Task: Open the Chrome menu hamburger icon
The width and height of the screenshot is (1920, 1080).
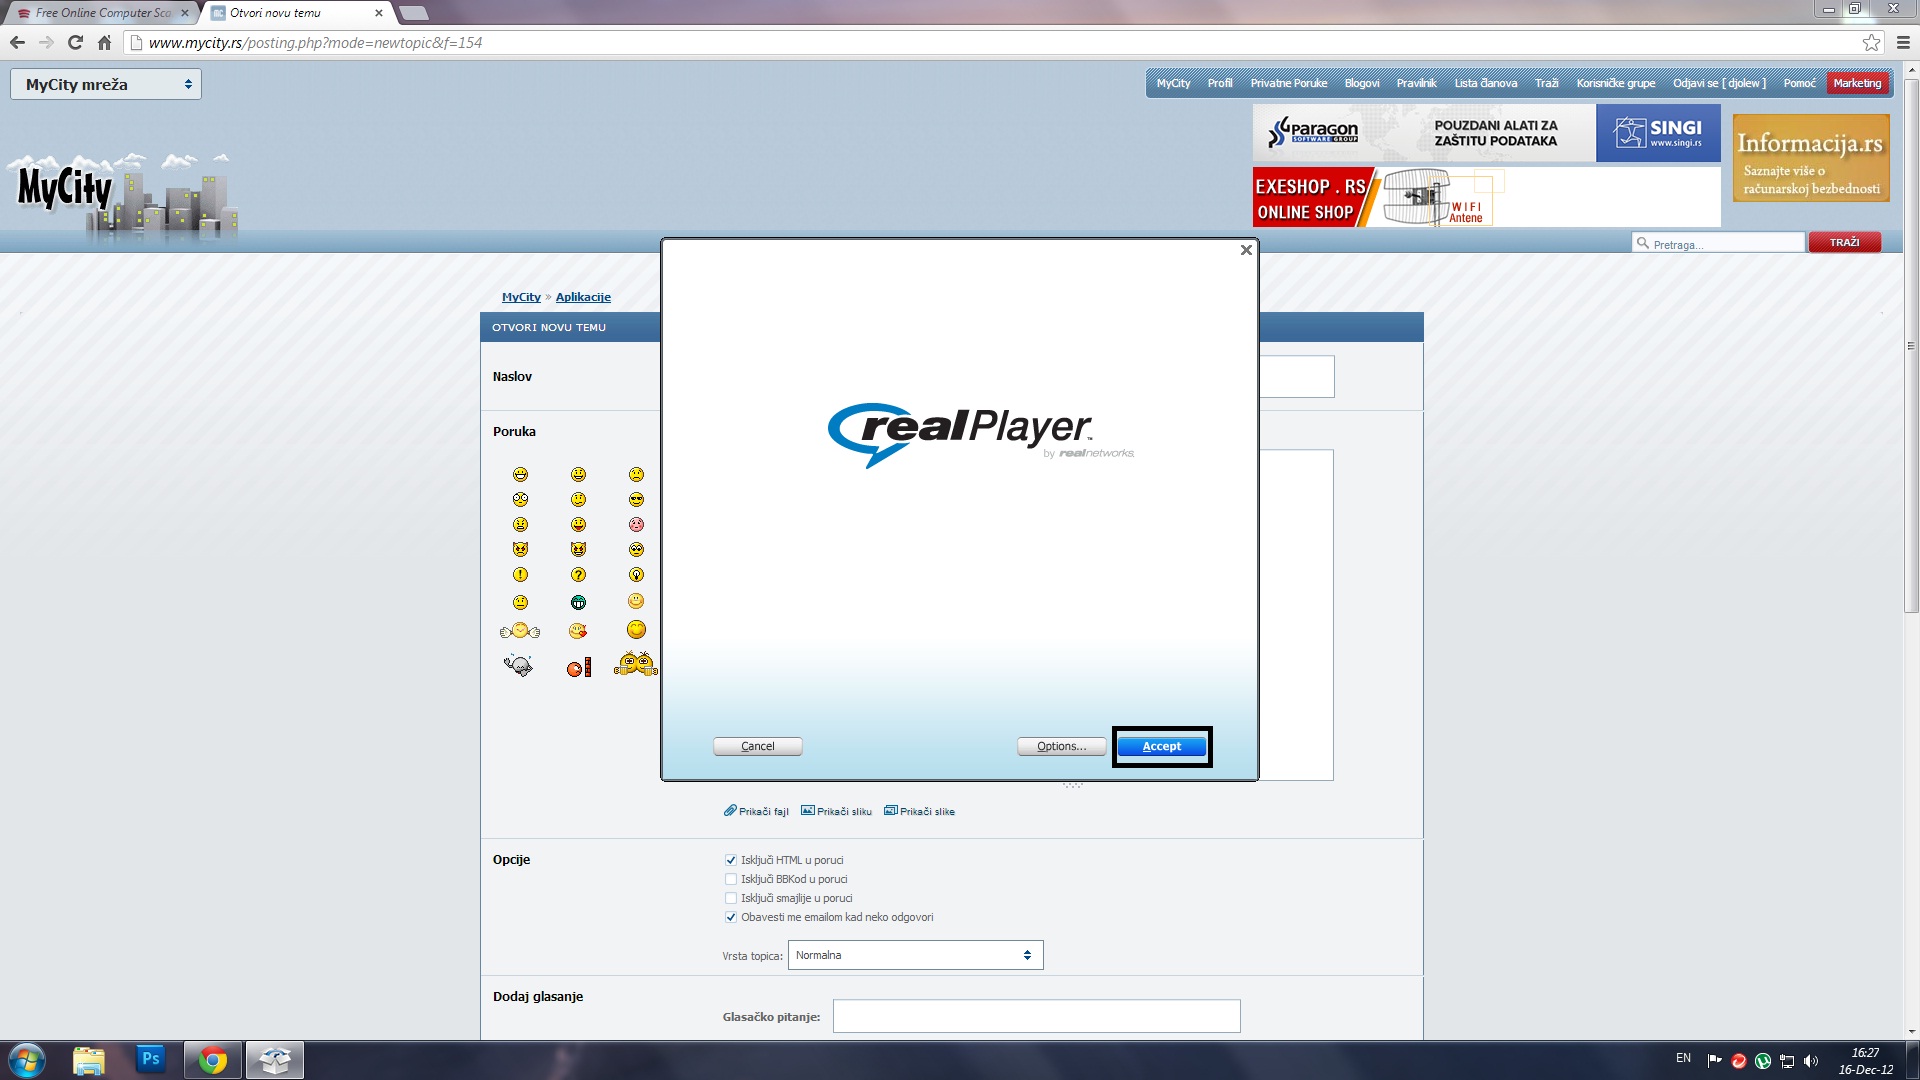Action: click(x=1903, y=42)
